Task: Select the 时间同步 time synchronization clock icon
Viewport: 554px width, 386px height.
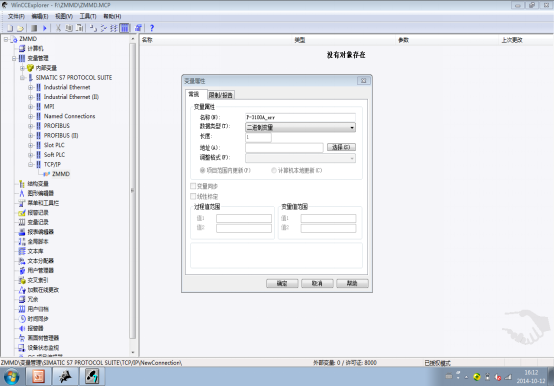Action: click(22, 319)
